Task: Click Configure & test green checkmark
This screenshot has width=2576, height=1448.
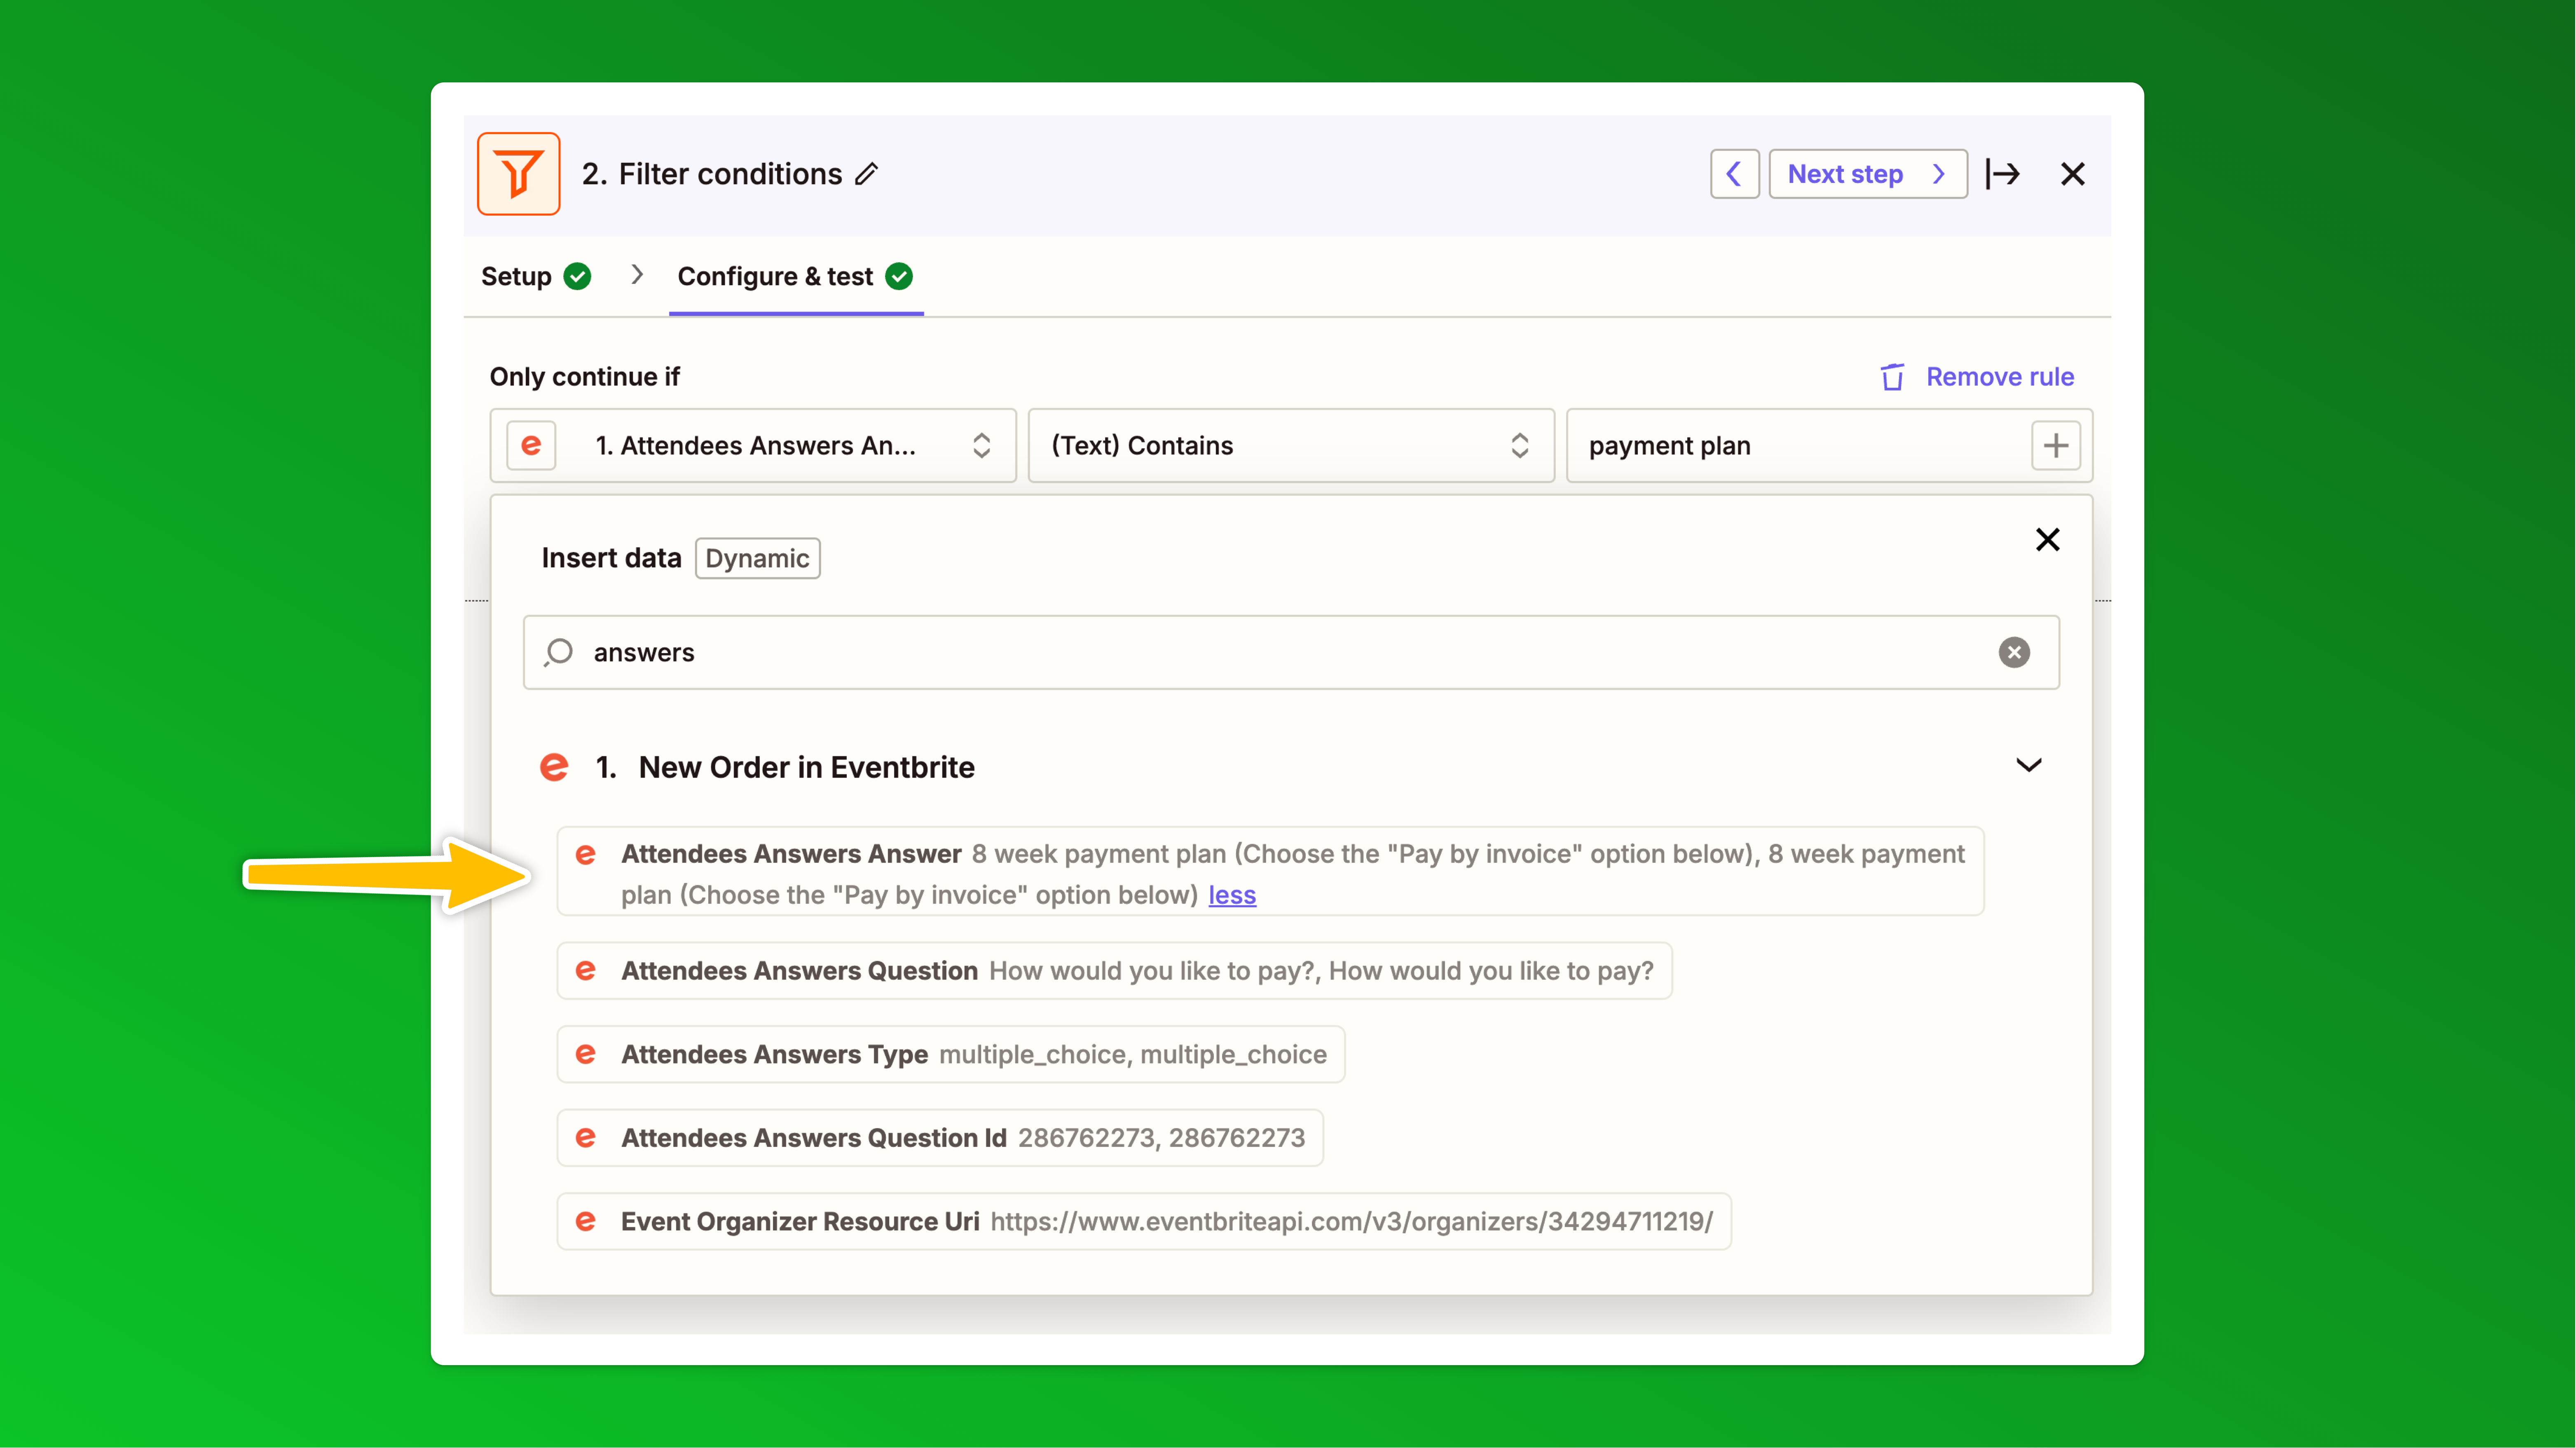Action: (899, 276)
